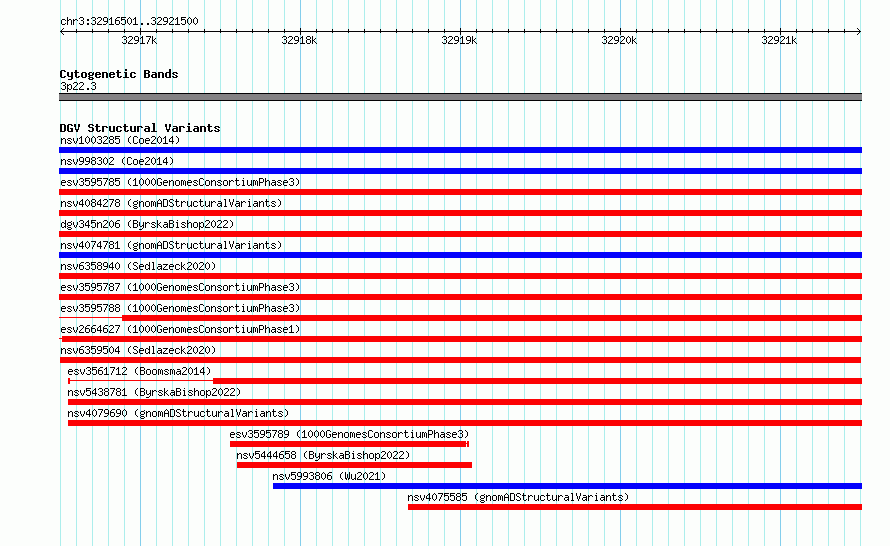Select the red bar for nsv4079690
Image resolution: width=890 pixels, height=546 pixels.
(x=465, y=423)
